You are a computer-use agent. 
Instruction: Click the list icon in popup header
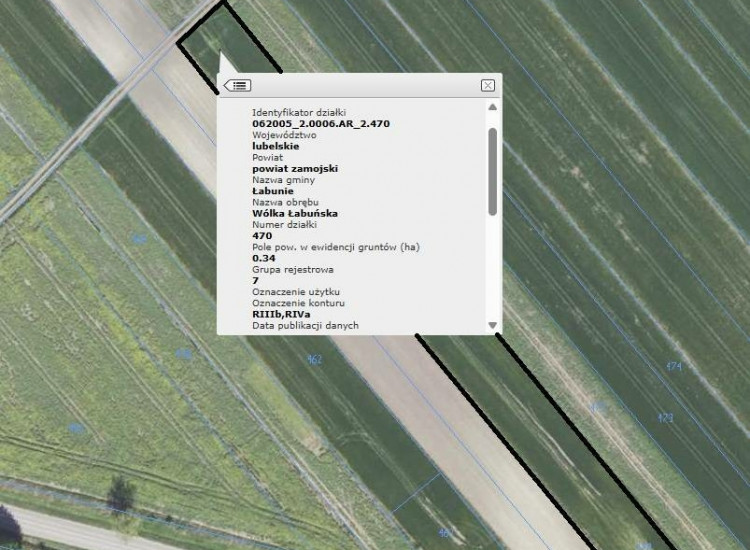[237, 86]
